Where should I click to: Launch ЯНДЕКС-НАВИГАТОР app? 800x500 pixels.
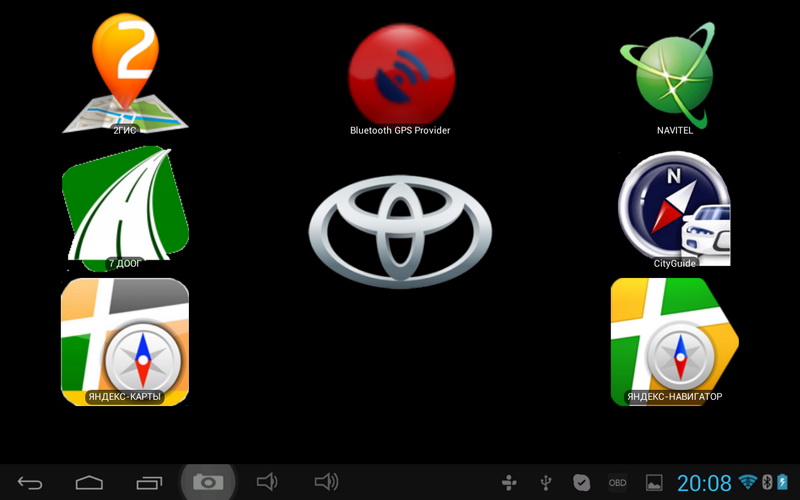(674, 341)
